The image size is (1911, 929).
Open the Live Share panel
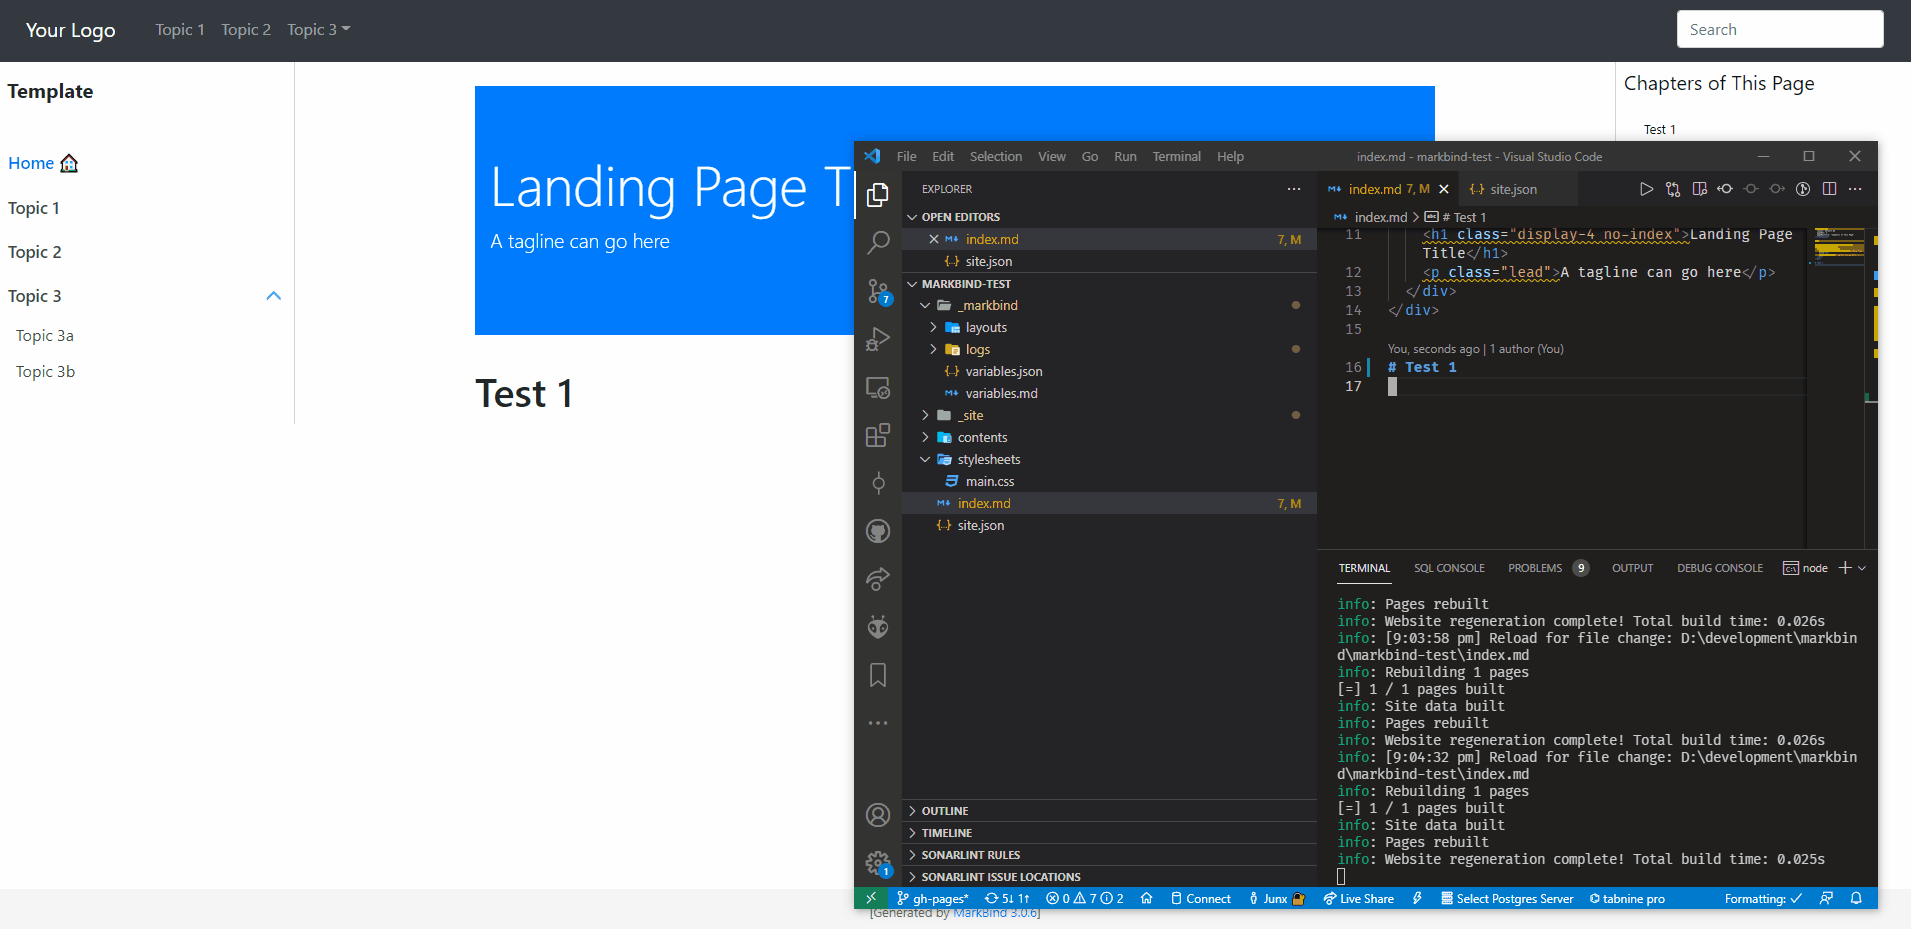[1358, 898]
